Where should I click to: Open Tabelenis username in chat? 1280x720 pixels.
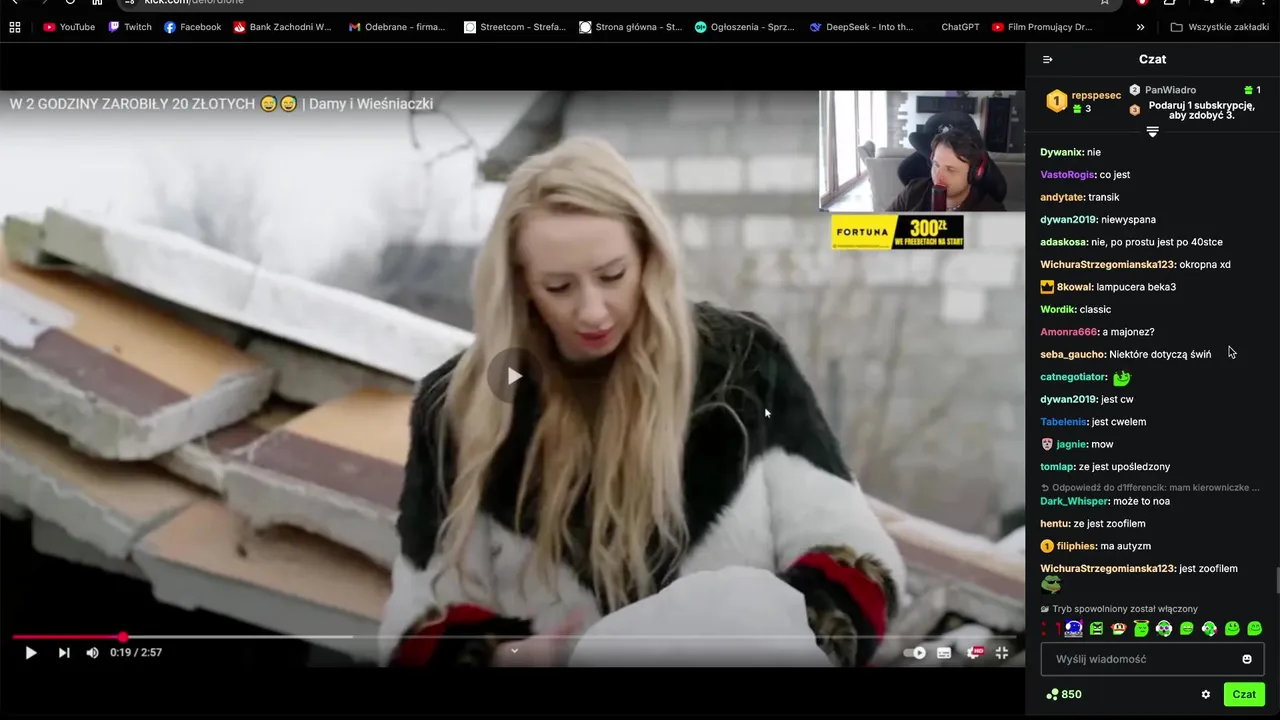(1064, 422)
